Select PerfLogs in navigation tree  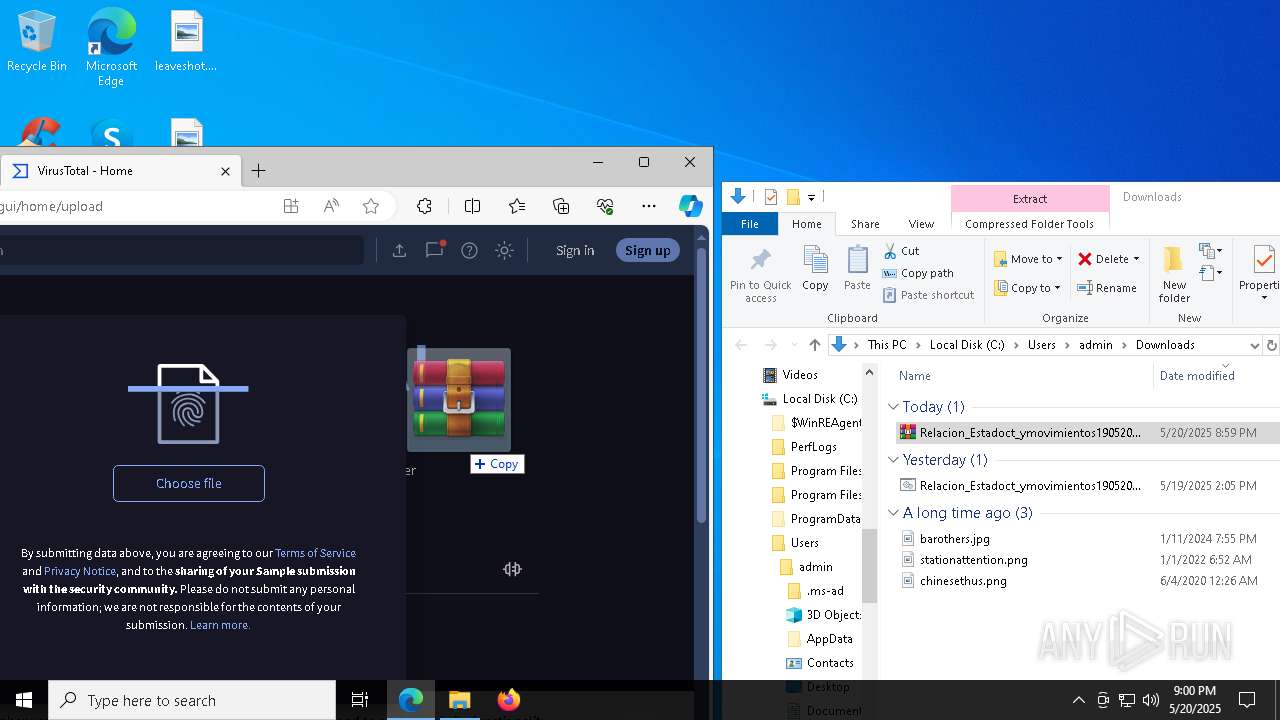point(813,447)
